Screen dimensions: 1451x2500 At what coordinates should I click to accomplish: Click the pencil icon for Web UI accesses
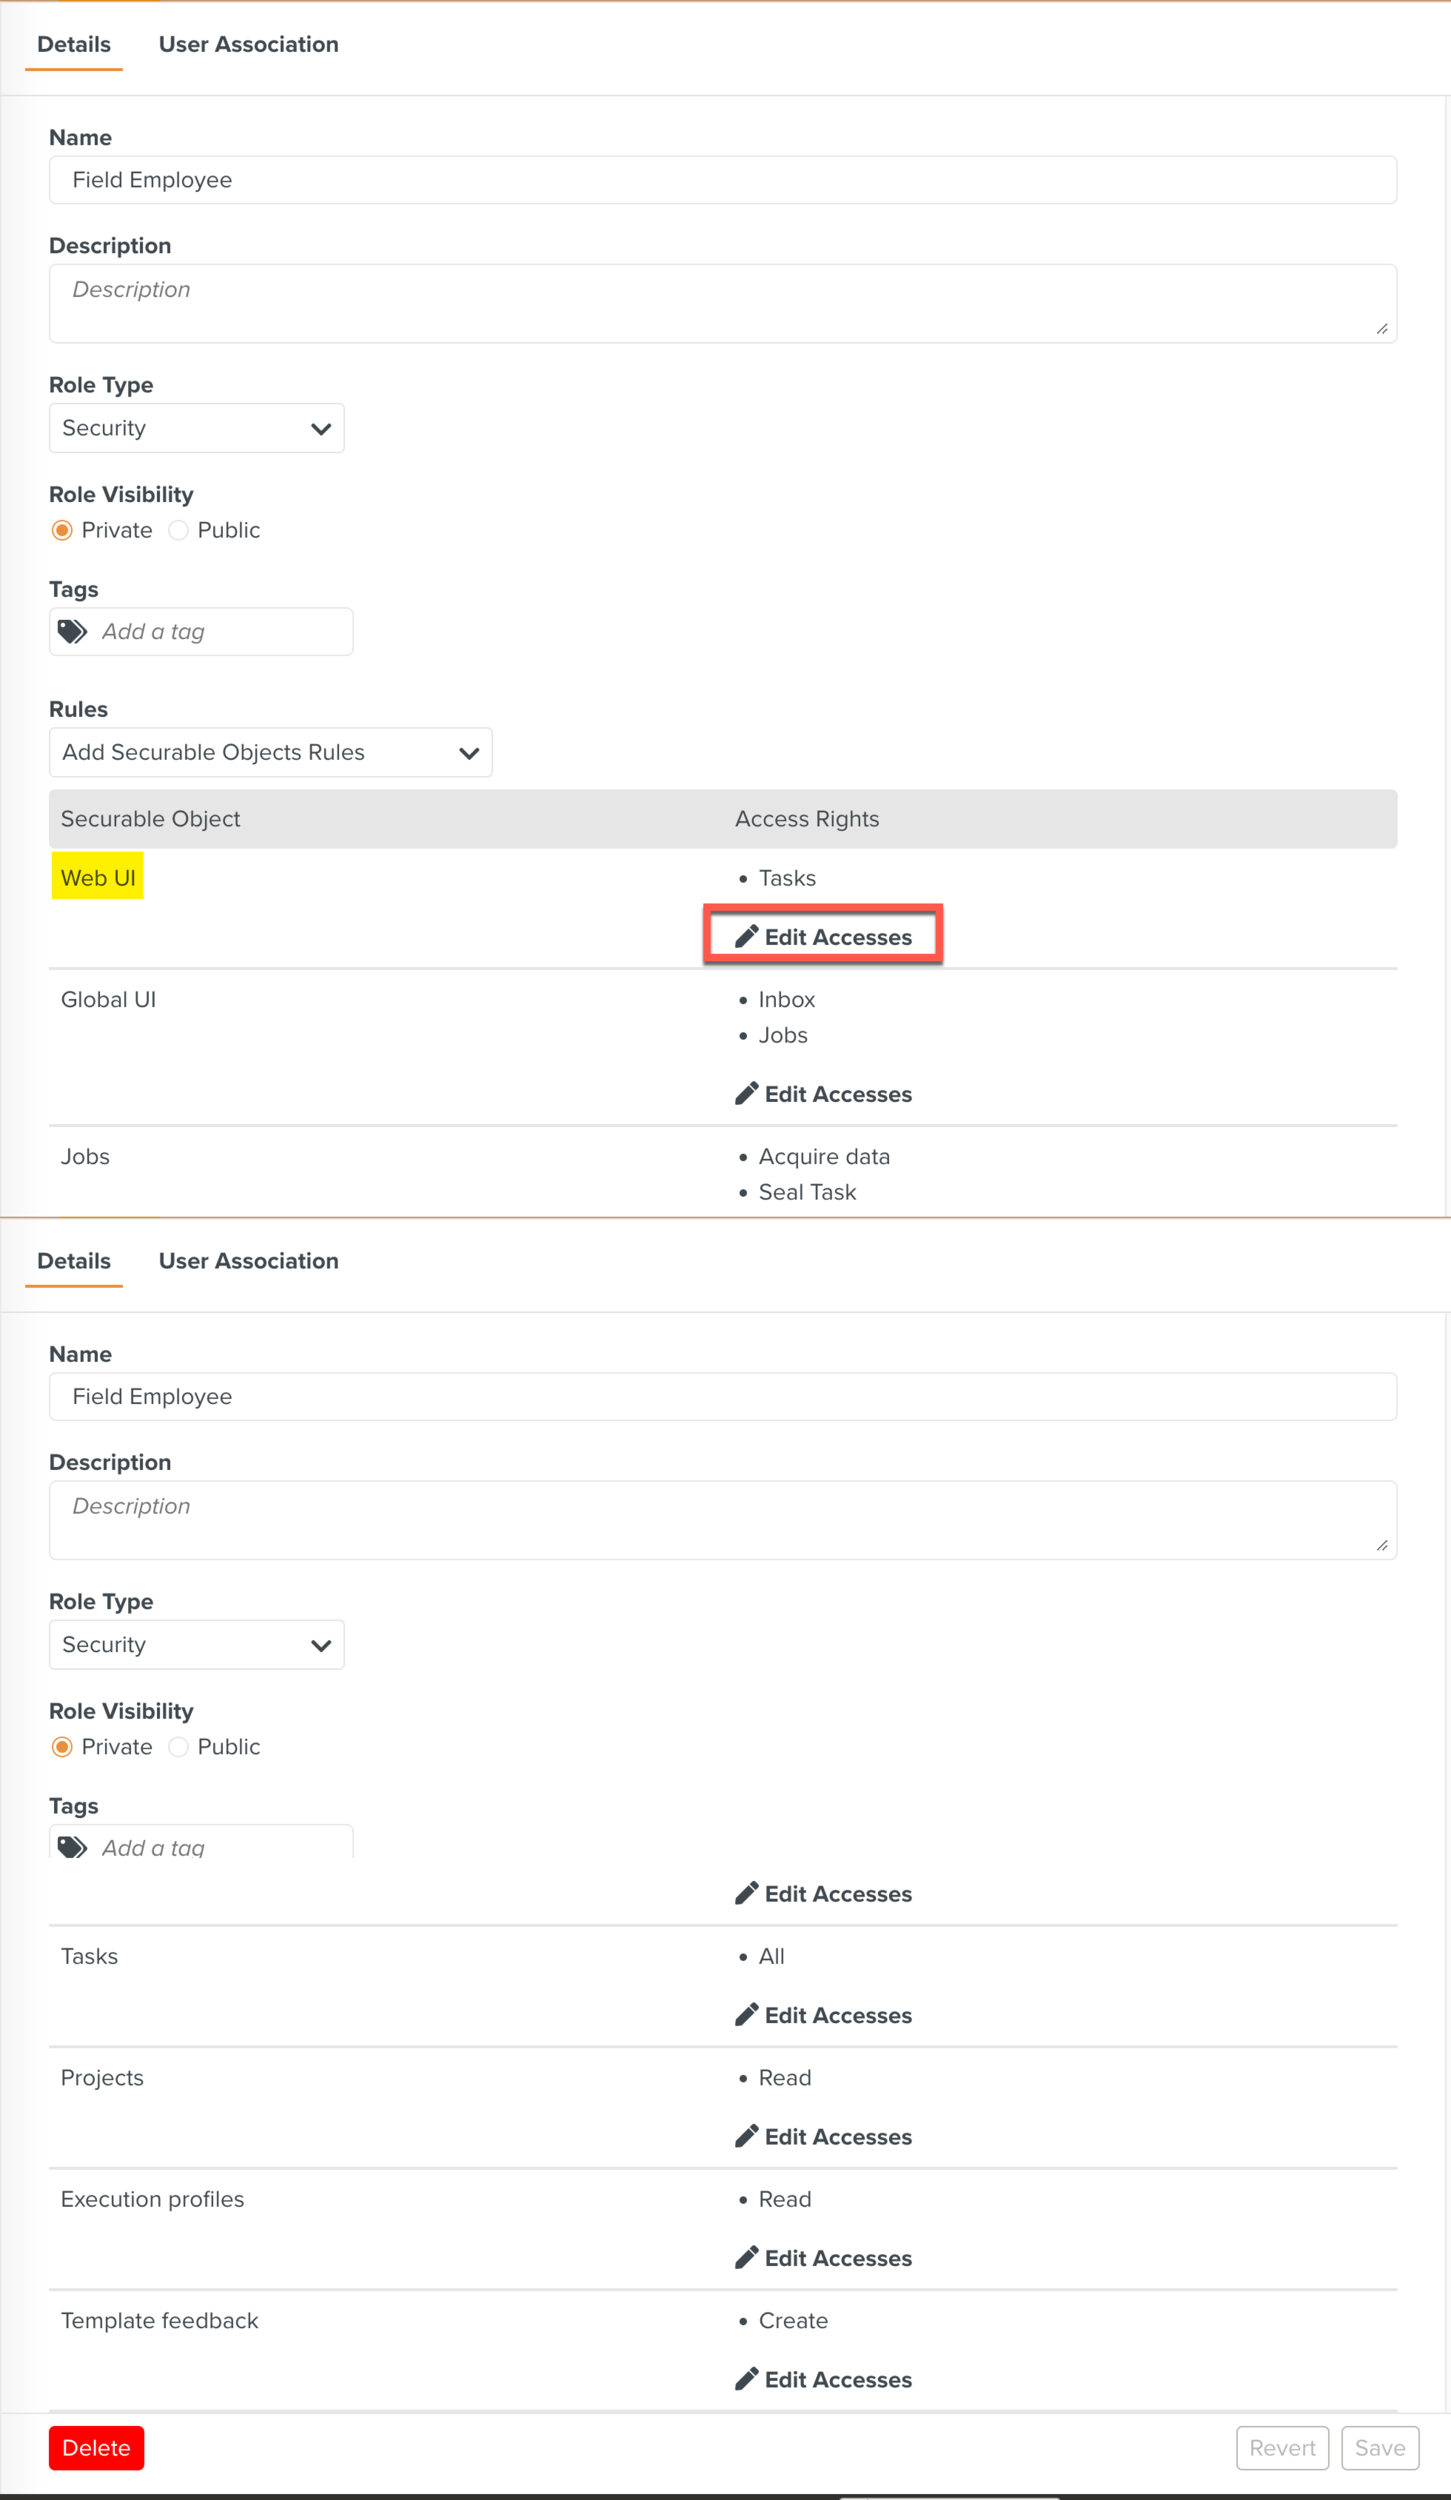pyautogui.click(x=746, y=936)
